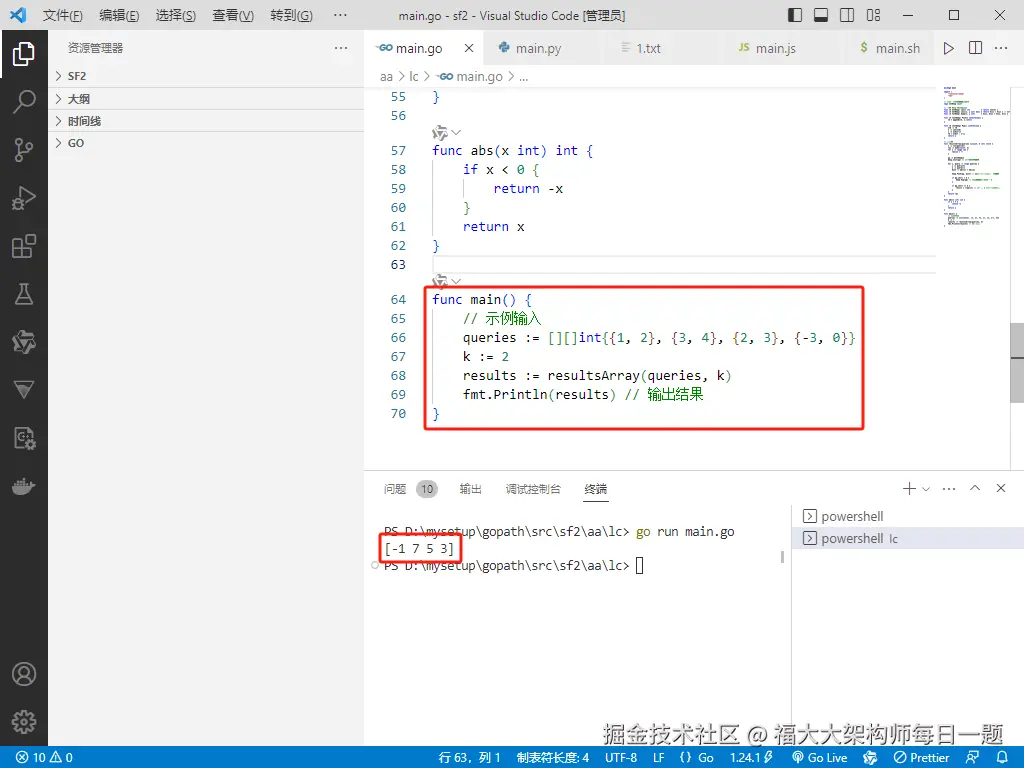This screenshot has width=1024, height=768.
Task: Change LF end of line sequence
Action: point(658,757)
